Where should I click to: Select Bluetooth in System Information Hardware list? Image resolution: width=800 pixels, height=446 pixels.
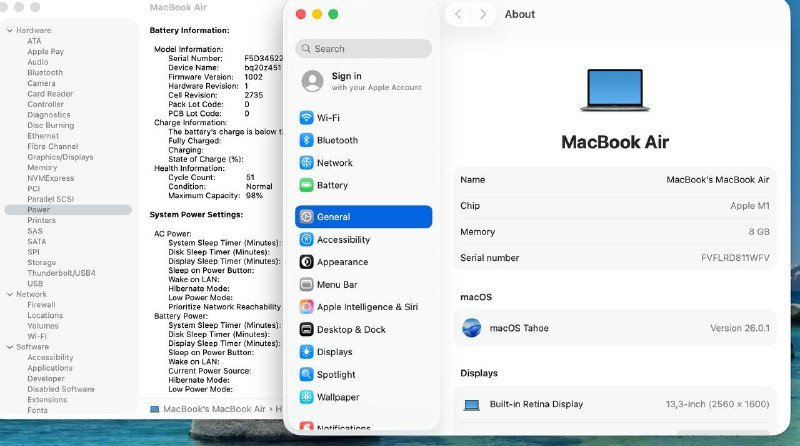pyautogui.click(x=45, y=72)
